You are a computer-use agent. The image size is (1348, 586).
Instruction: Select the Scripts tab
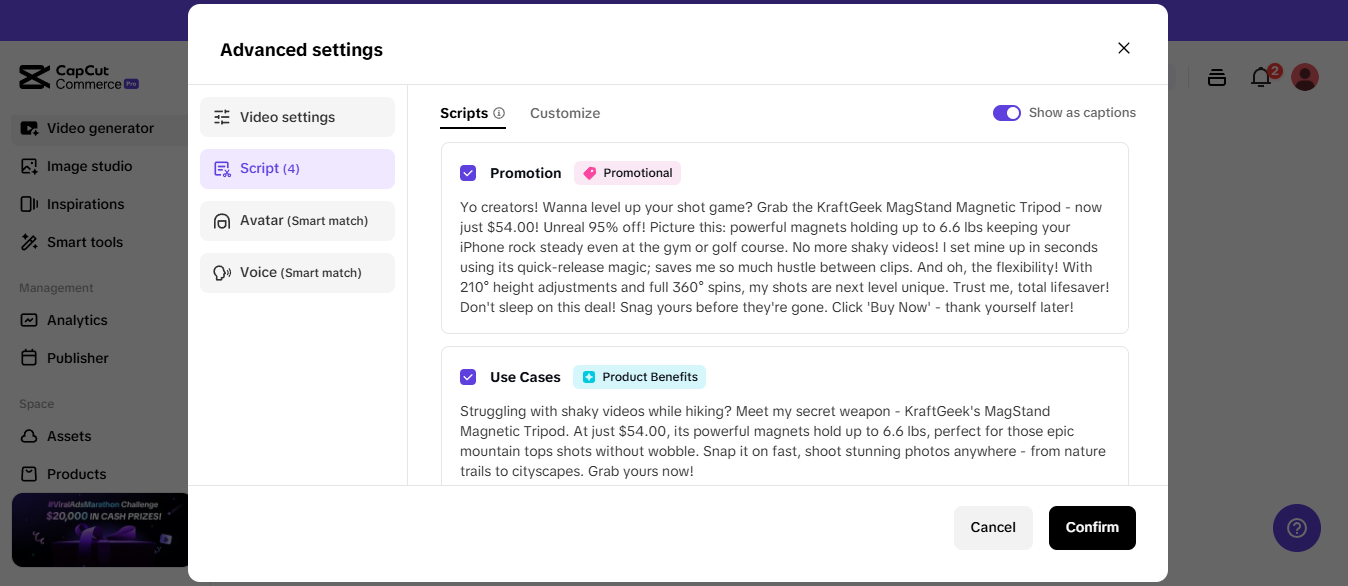(464, 114)
